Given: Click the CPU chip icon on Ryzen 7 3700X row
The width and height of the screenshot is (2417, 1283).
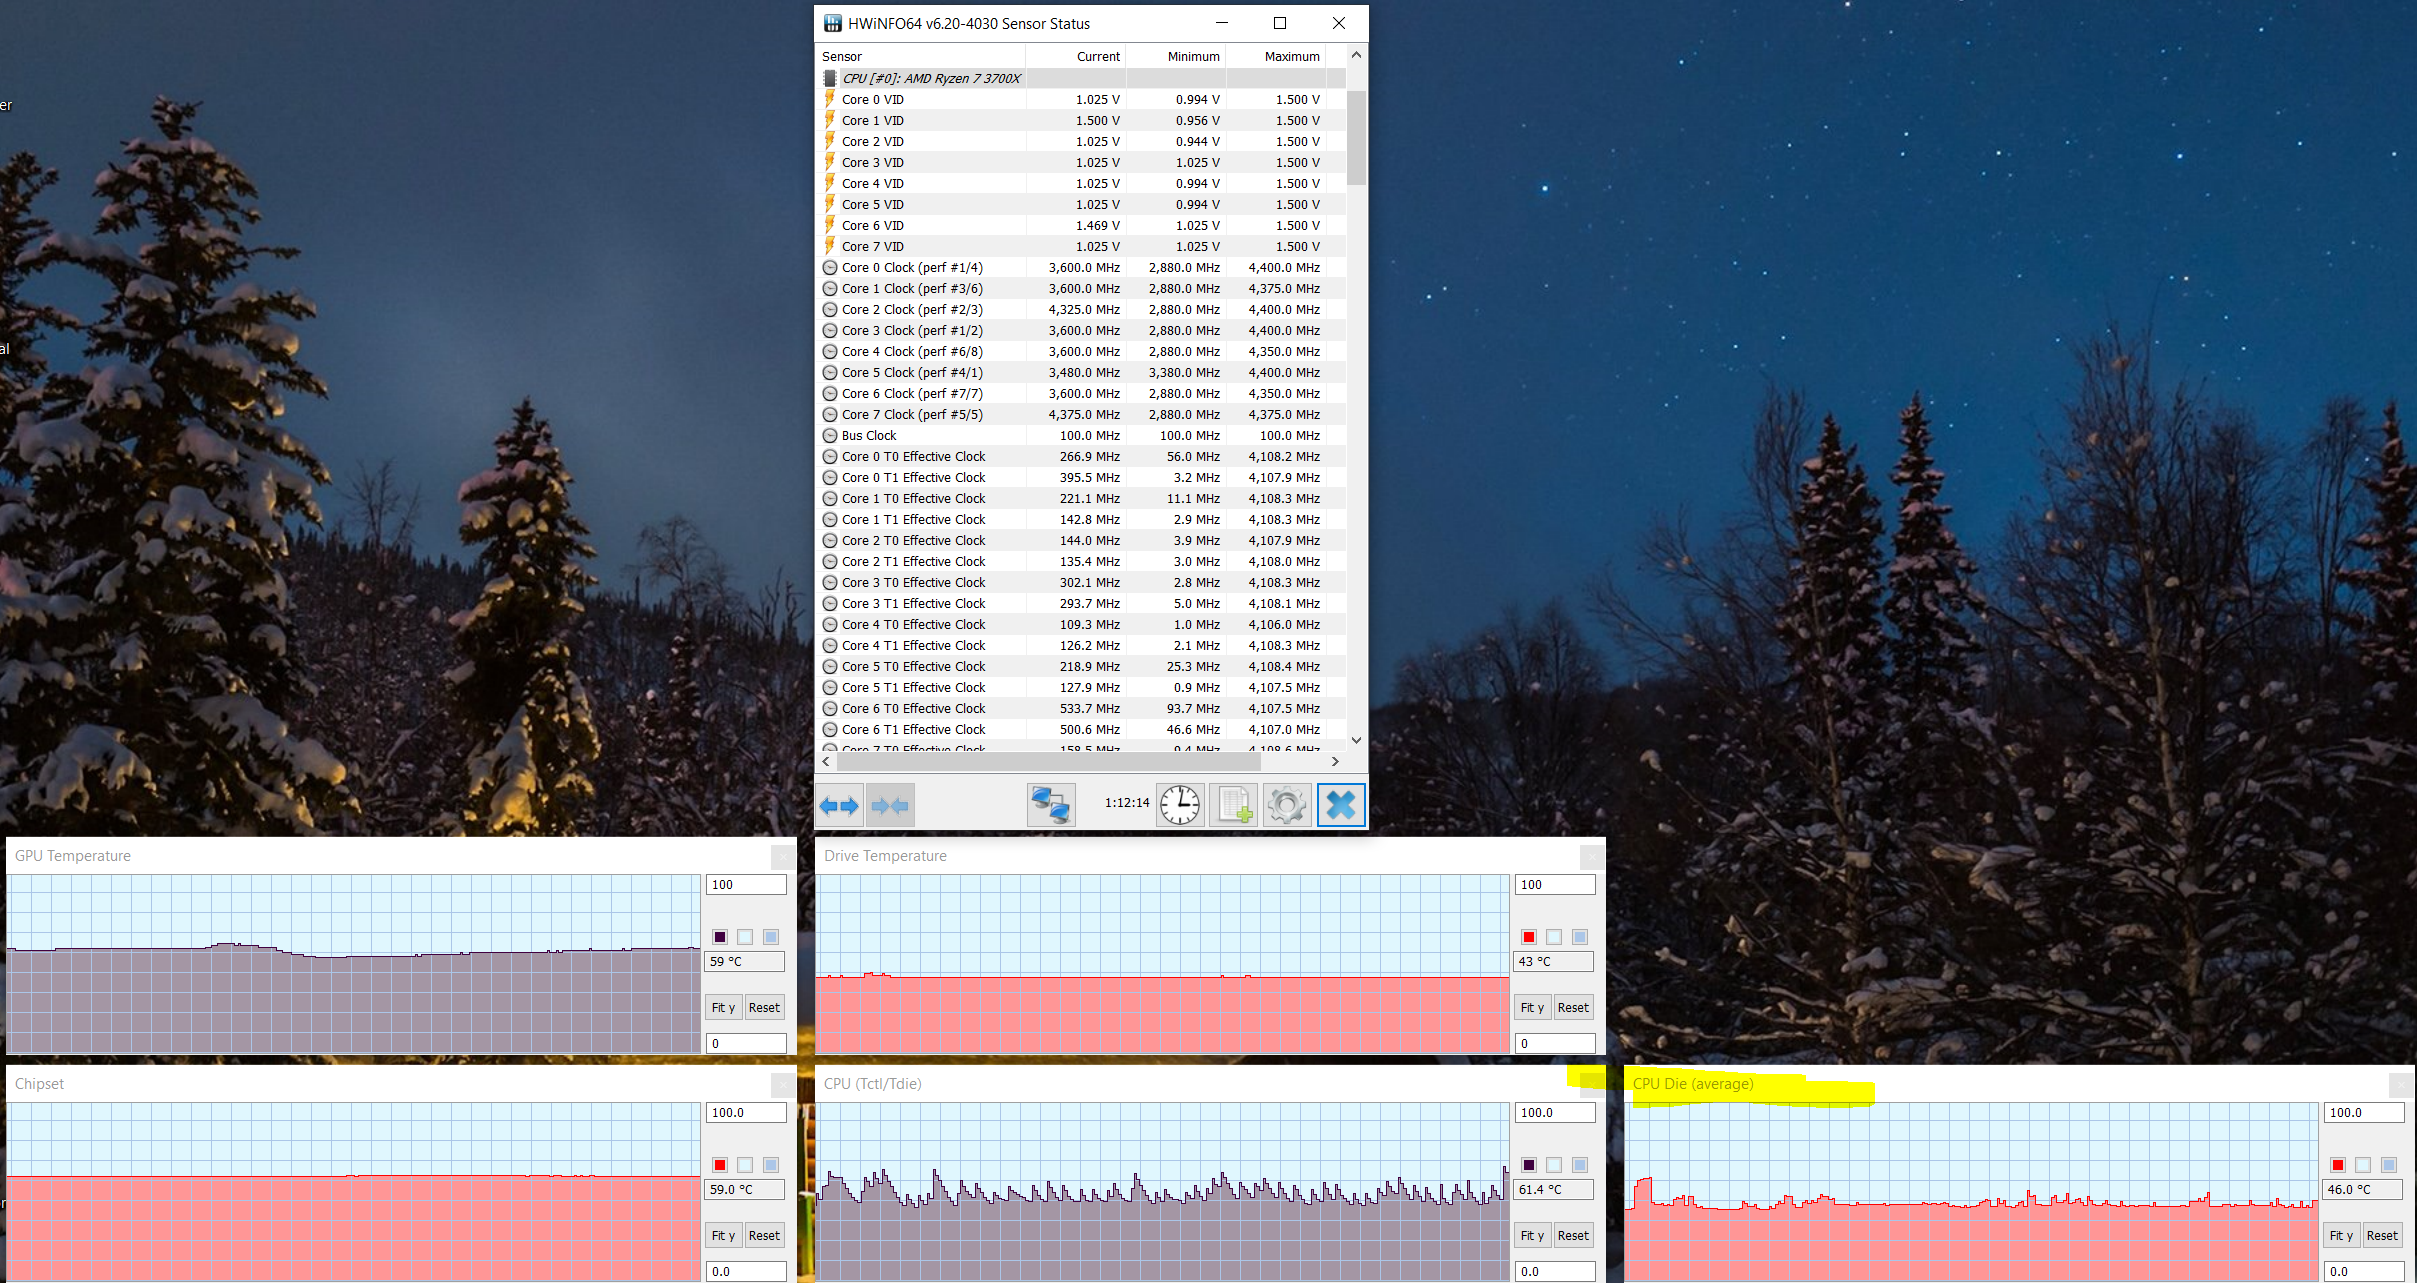Looking at the screenshot, I should pyautogui.click(x=829, y=78).
